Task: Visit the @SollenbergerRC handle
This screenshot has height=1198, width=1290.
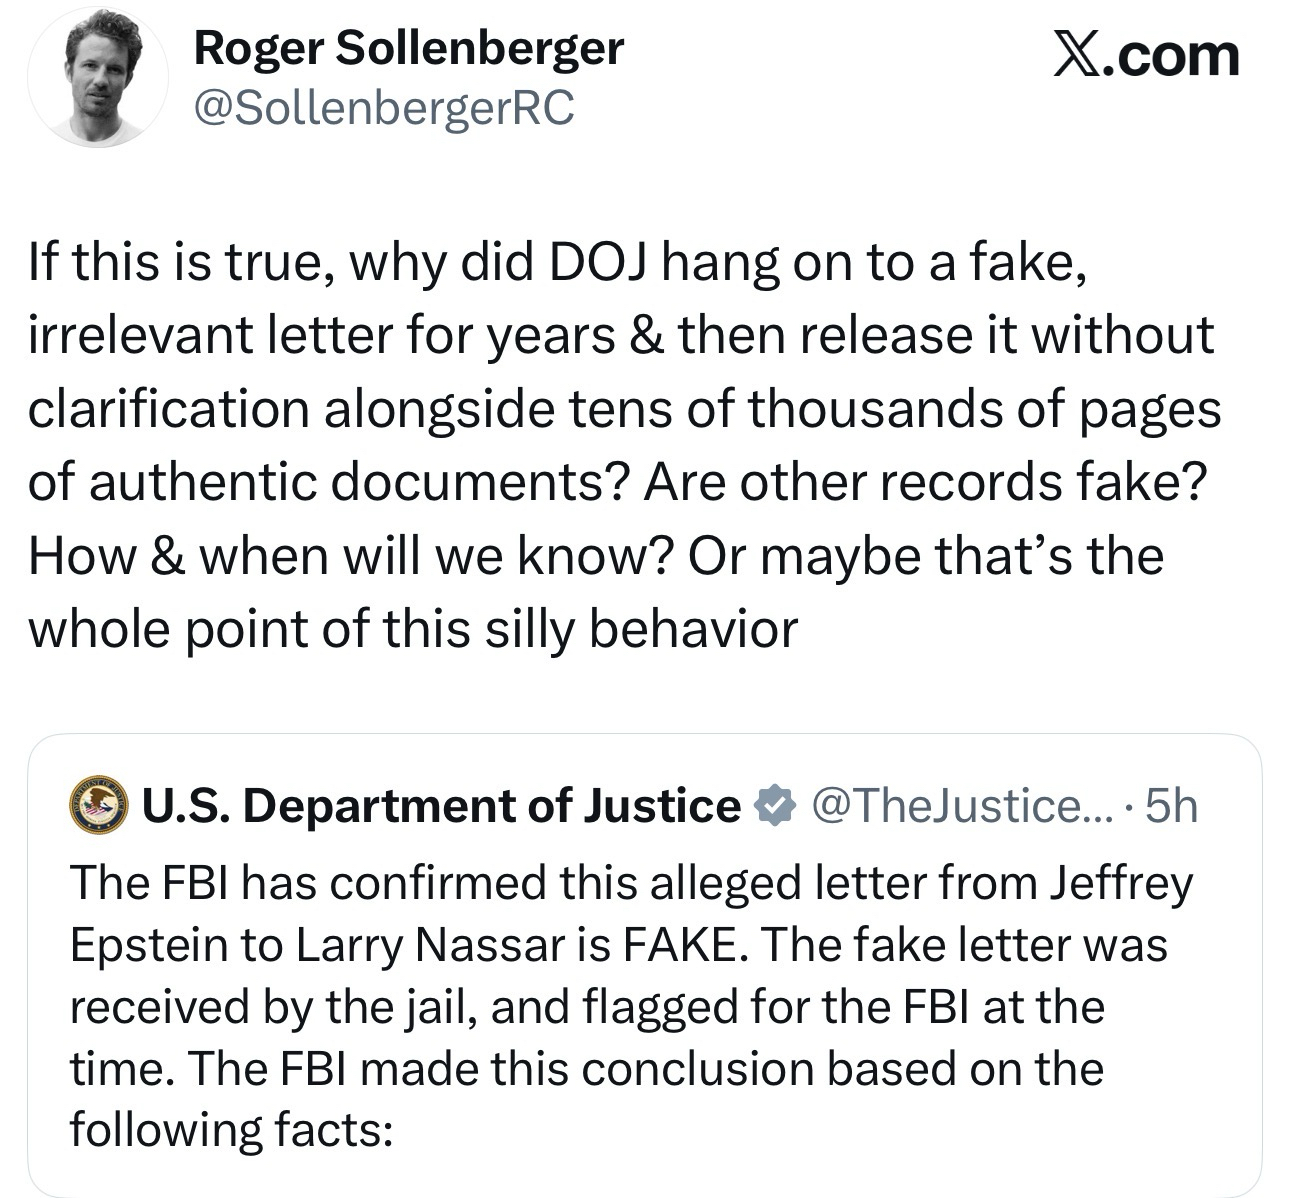Action: (383, 107)
